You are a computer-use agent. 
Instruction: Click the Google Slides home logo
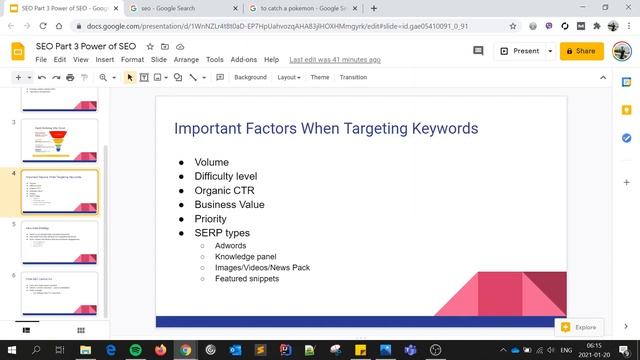click(18, 51)
